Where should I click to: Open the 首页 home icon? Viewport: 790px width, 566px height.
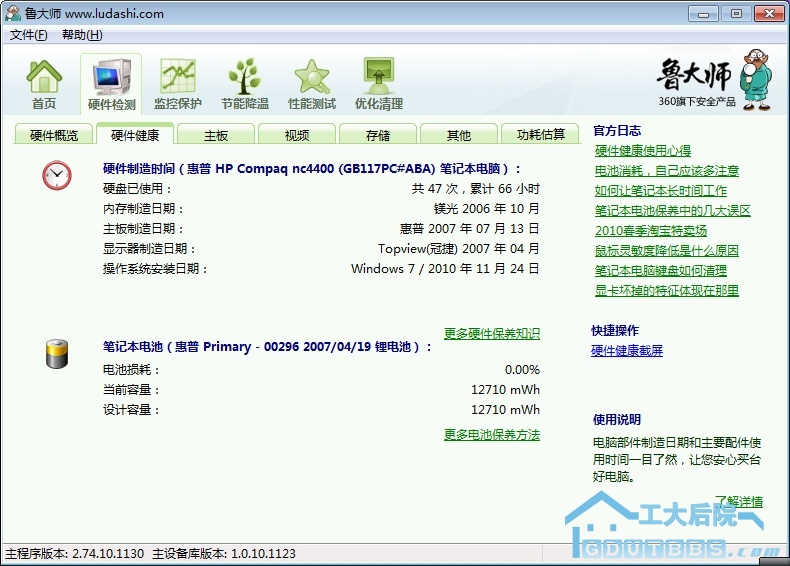(44, 85)
